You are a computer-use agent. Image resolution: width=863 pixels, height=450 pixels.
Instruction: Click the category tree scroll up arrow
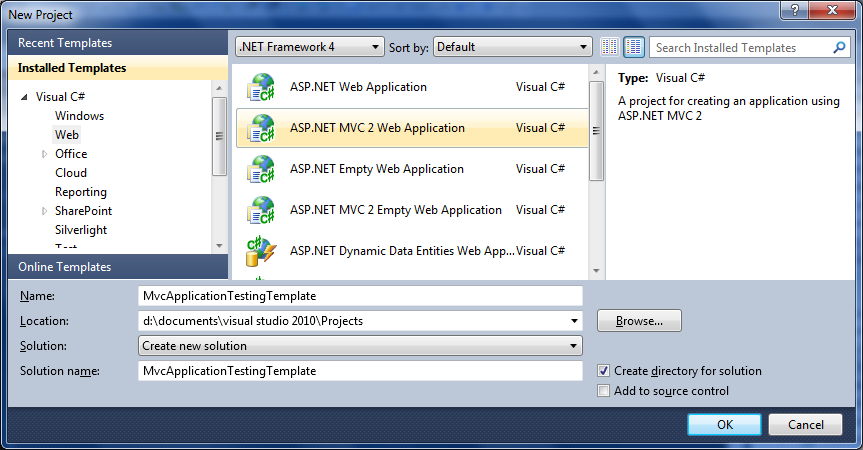click(x=219, y=88)
